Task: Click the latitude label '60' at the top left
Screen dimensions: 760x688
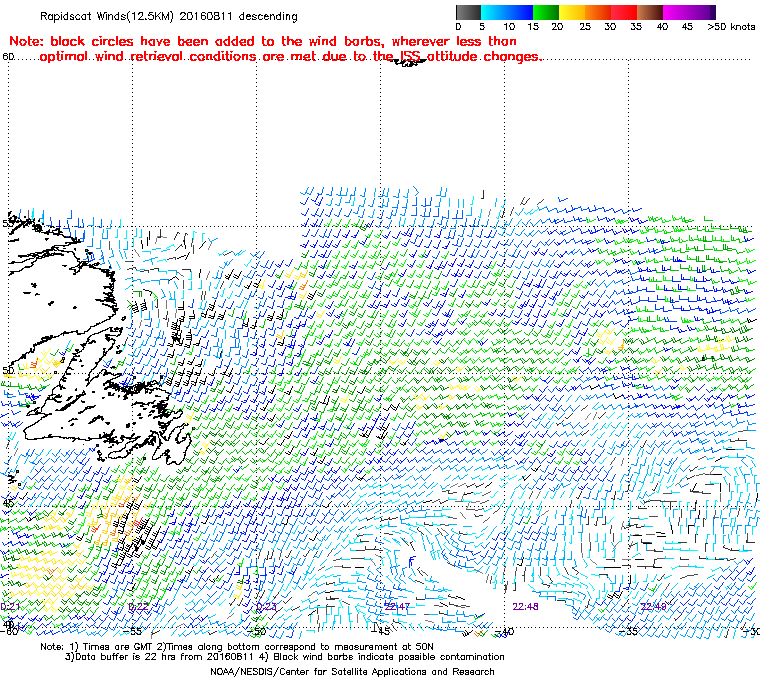Action: click(8, 57)
